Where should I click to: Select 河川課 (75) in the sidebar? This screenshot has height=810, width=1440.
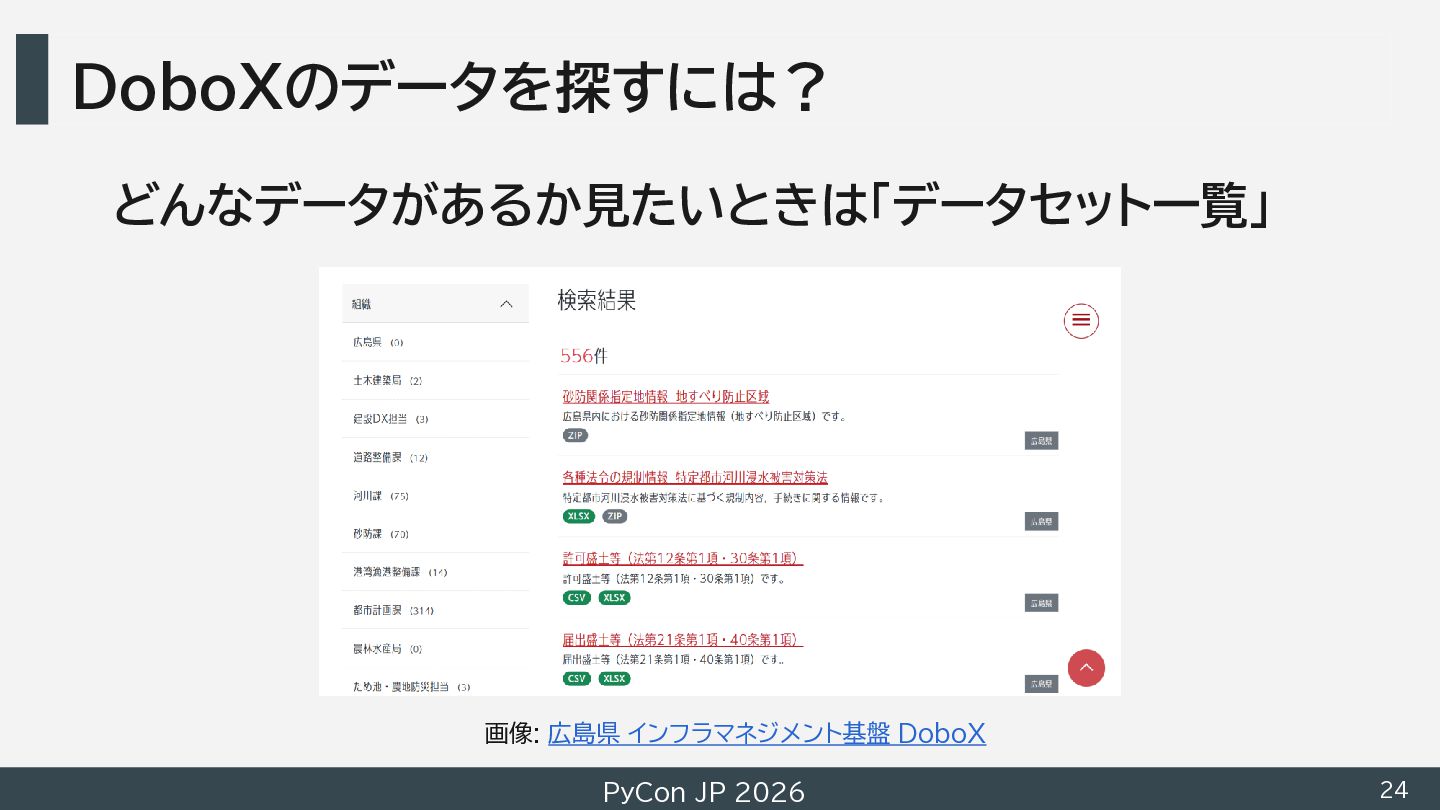click(381, 496)
